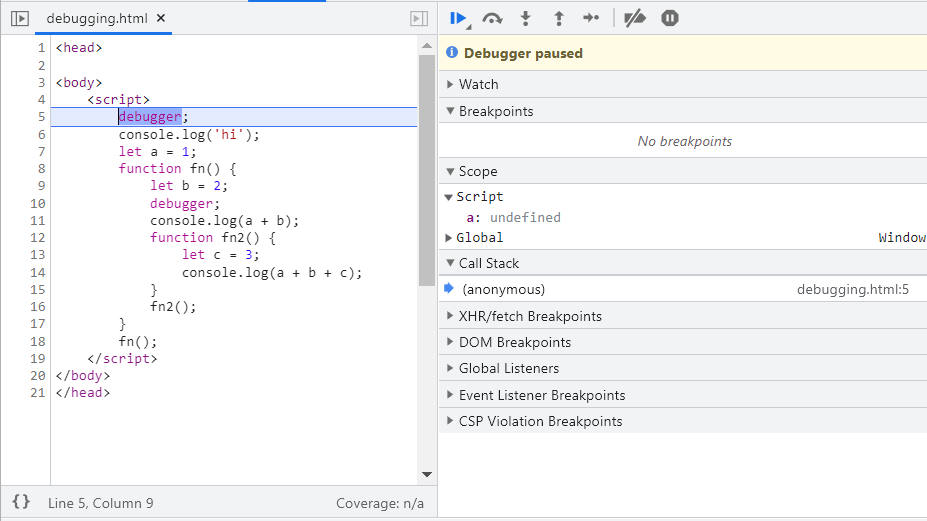Pretty print the source code
This screenshot has width=927, height=521.
click(x=21, y=503)
